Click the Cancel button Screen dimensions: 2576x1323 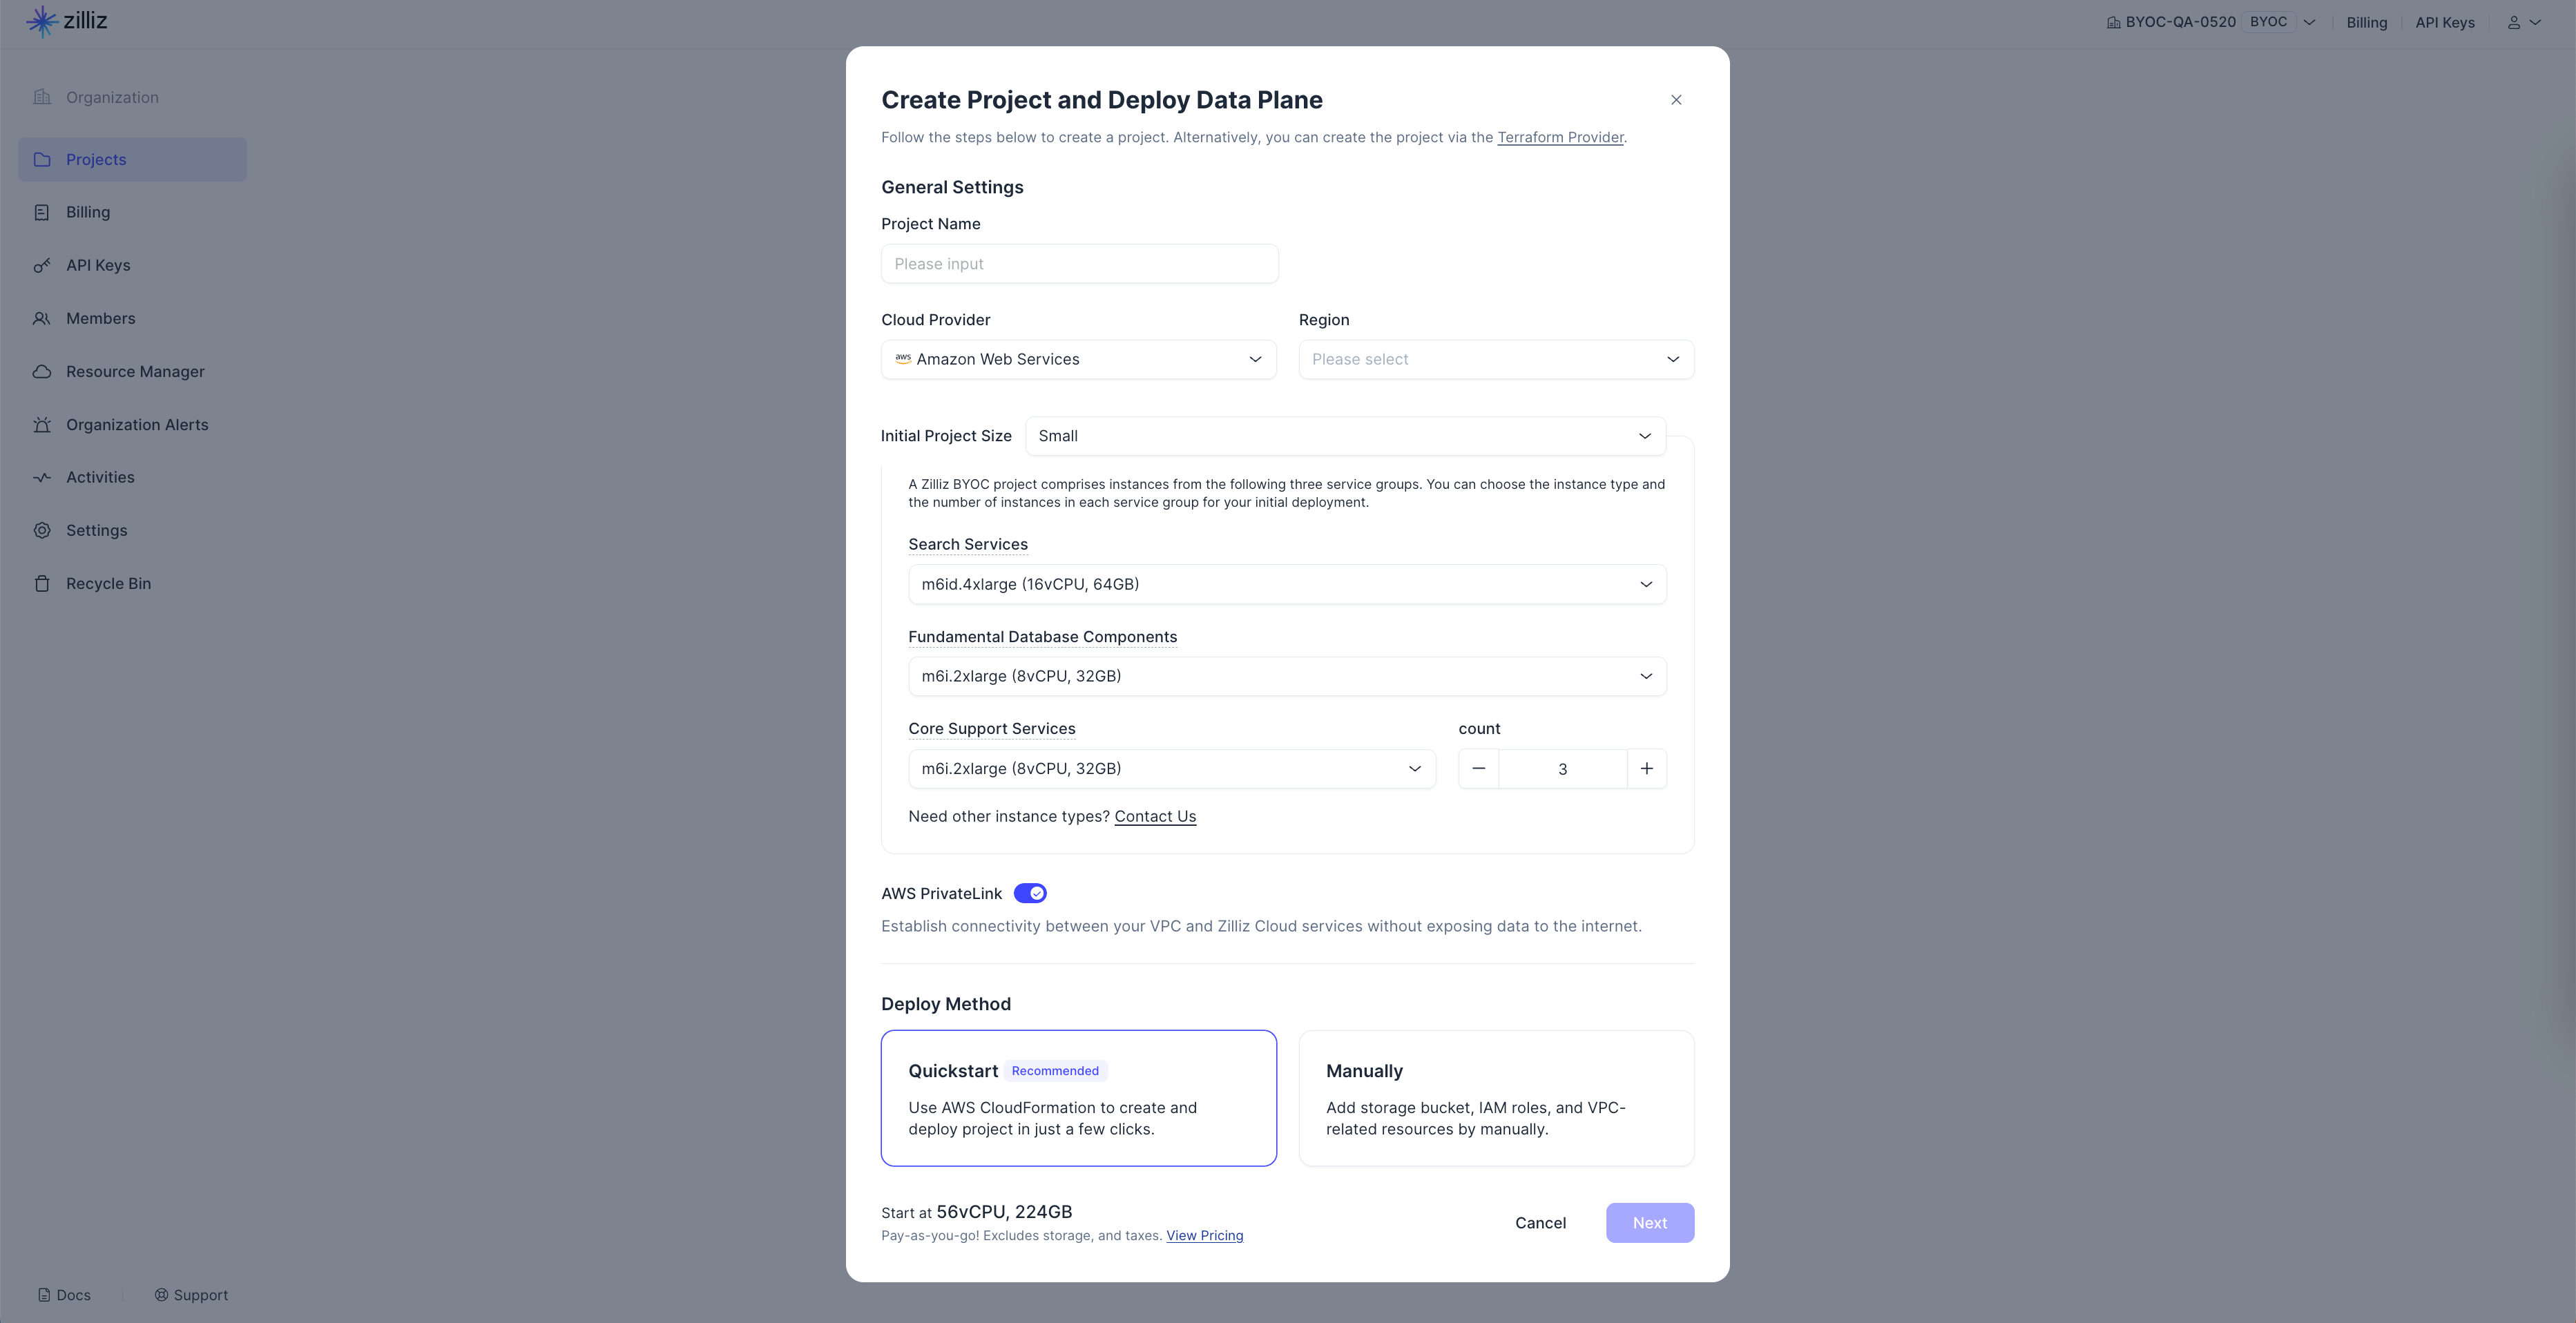pyautogui.click(x=1541, y=1223)
